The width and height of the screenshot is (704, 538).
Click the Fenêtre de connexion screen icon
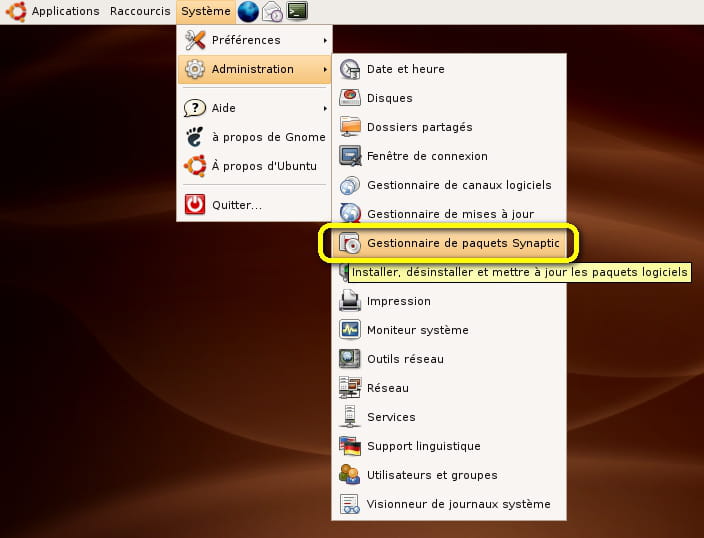tap(350, 156)
